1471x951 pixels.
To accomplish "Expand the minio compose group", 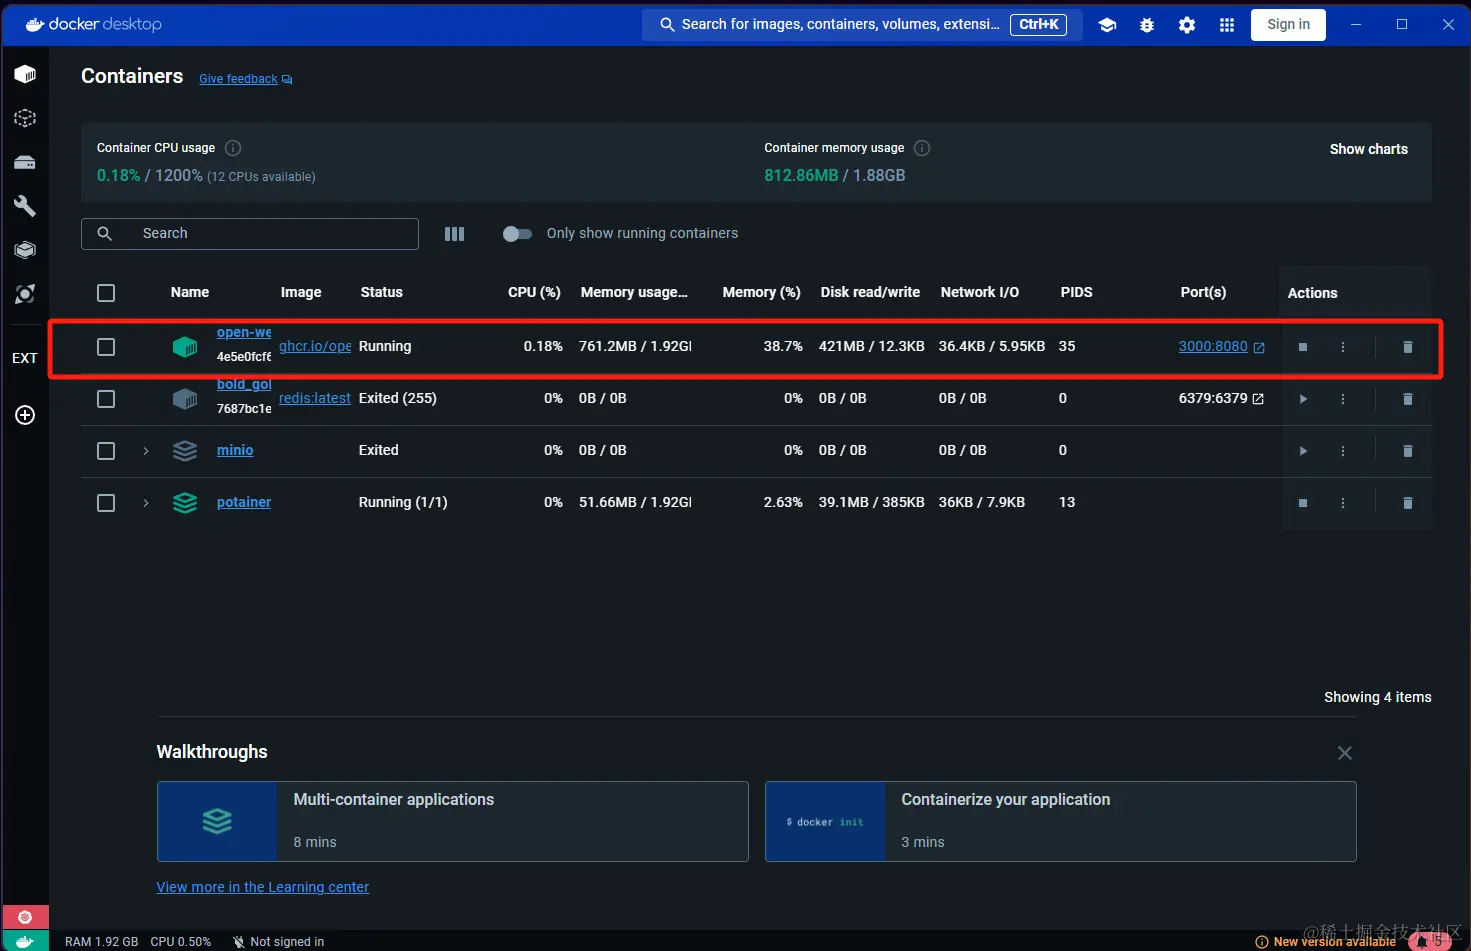I will [146, 451].
